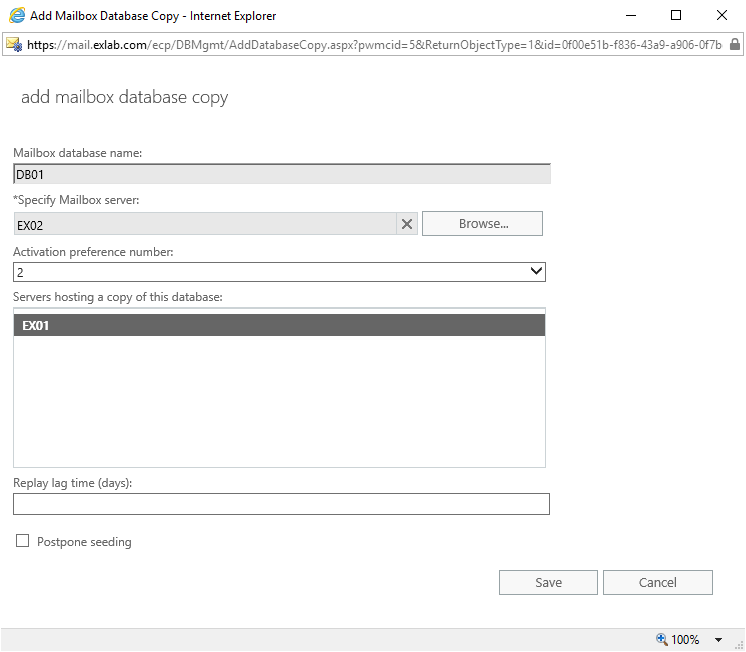Click the mail page icon in address bar

(14, 45)
